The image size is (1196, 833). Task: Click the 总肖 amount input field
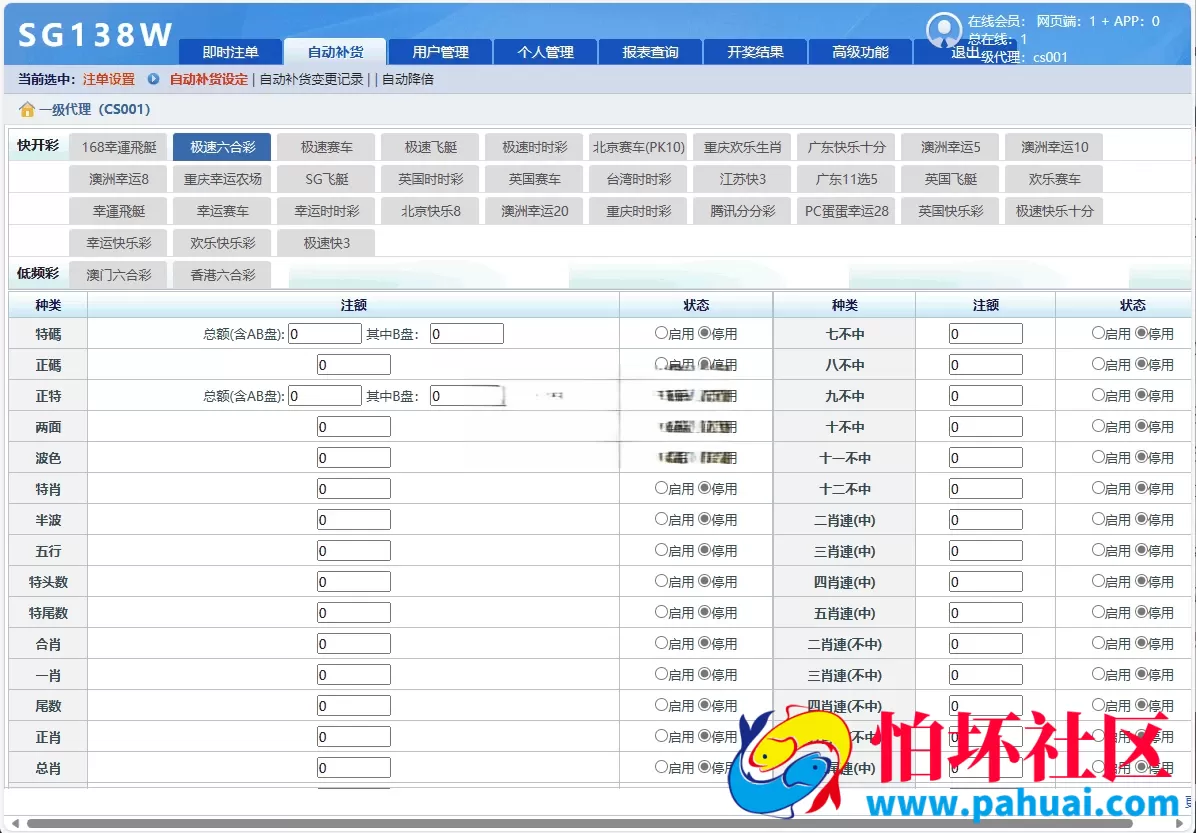[x=354, y=767]
